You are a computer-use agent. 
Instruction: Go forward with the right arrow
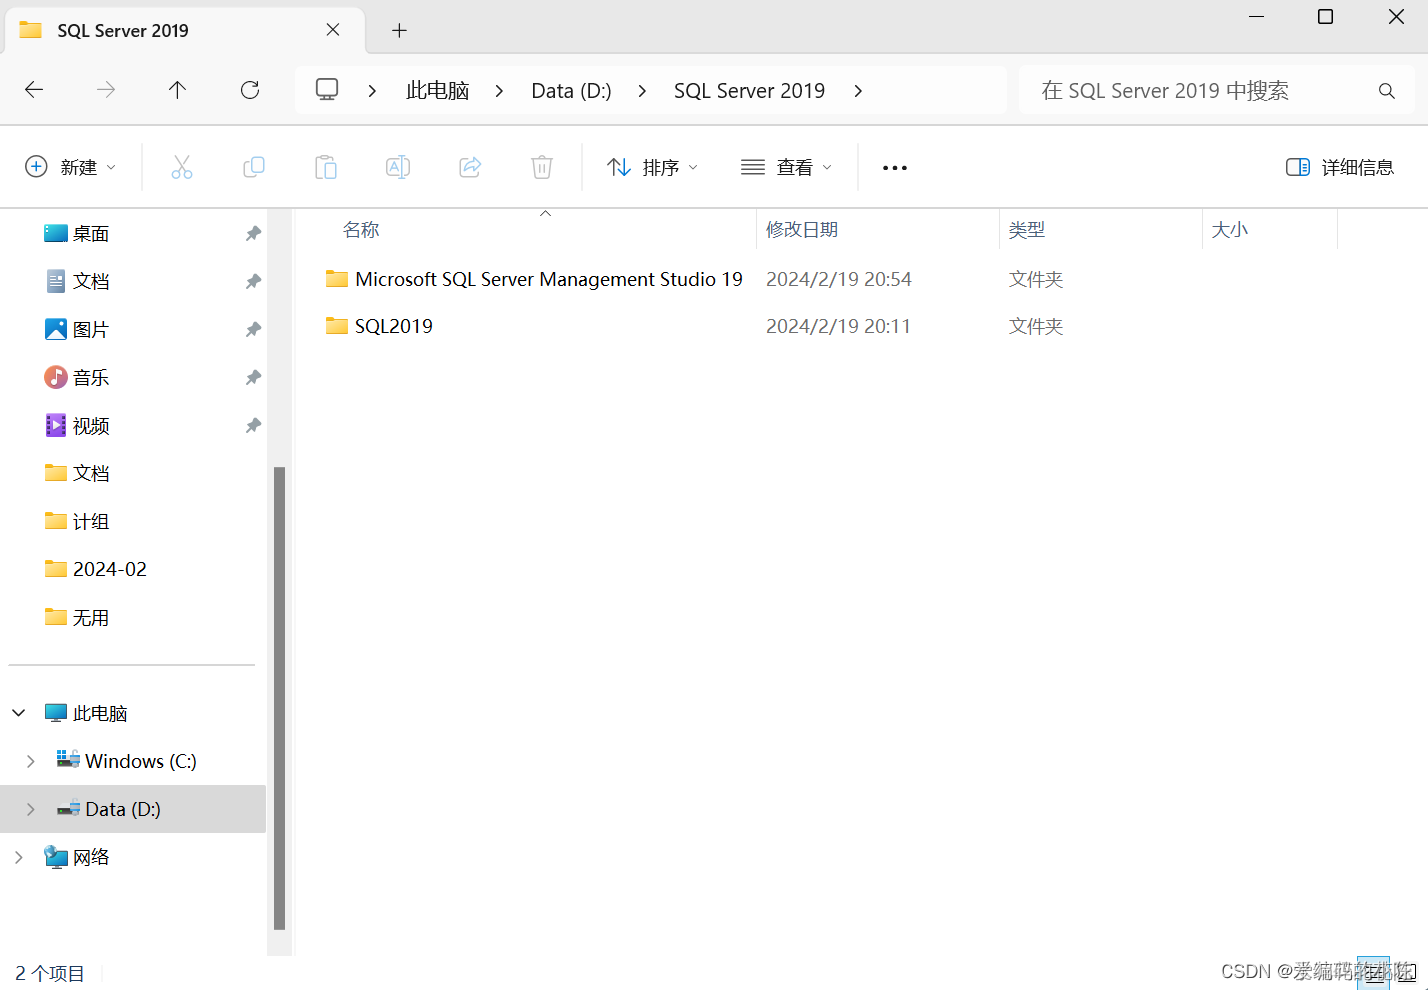[106, 90]
